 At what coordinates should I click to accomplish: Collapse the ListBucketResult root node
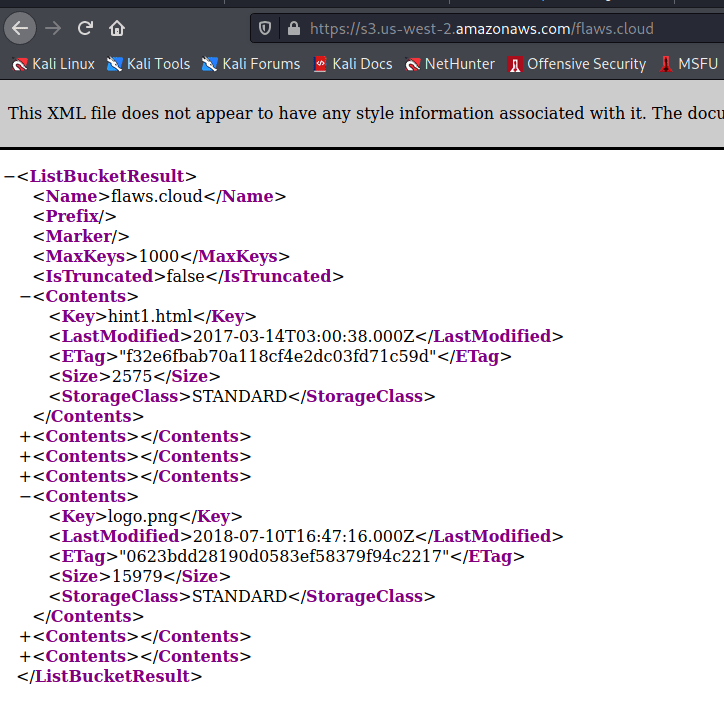(9, 176)
